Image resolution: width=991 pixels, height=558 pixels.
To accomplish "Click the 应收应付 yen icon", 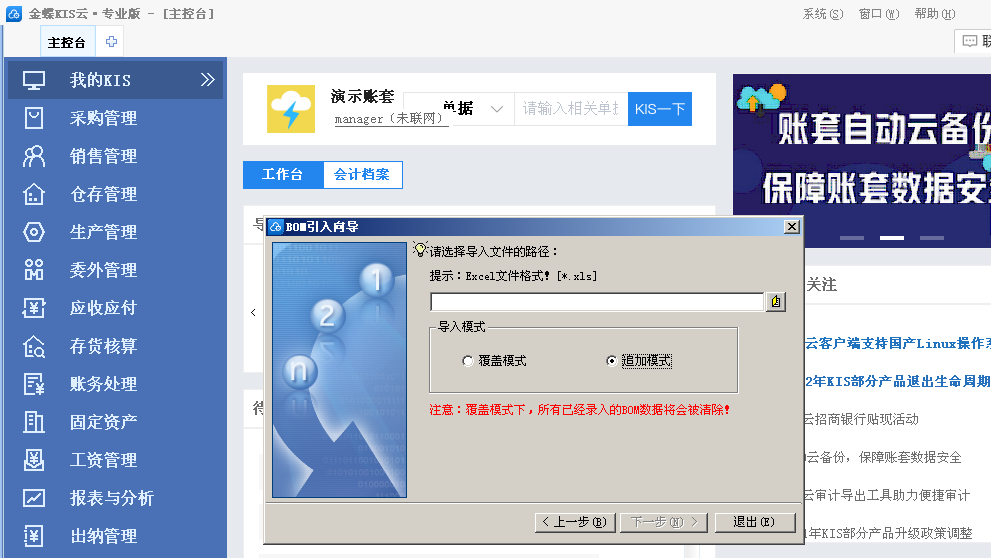I will pos(34,308).
